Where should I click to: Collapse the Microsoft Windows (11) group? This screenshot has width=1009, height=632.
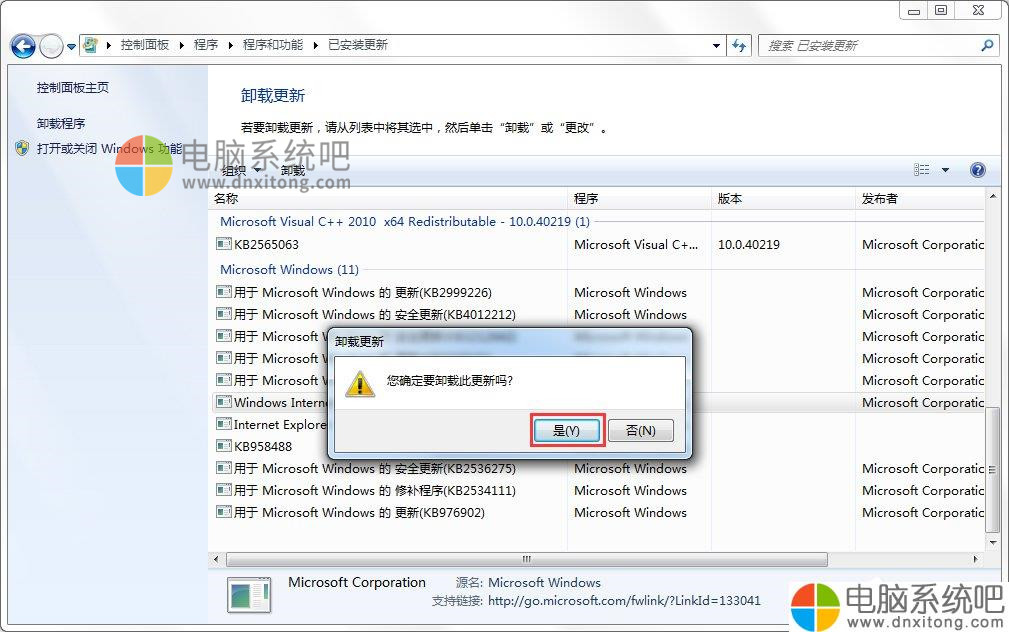coord(290,270)
